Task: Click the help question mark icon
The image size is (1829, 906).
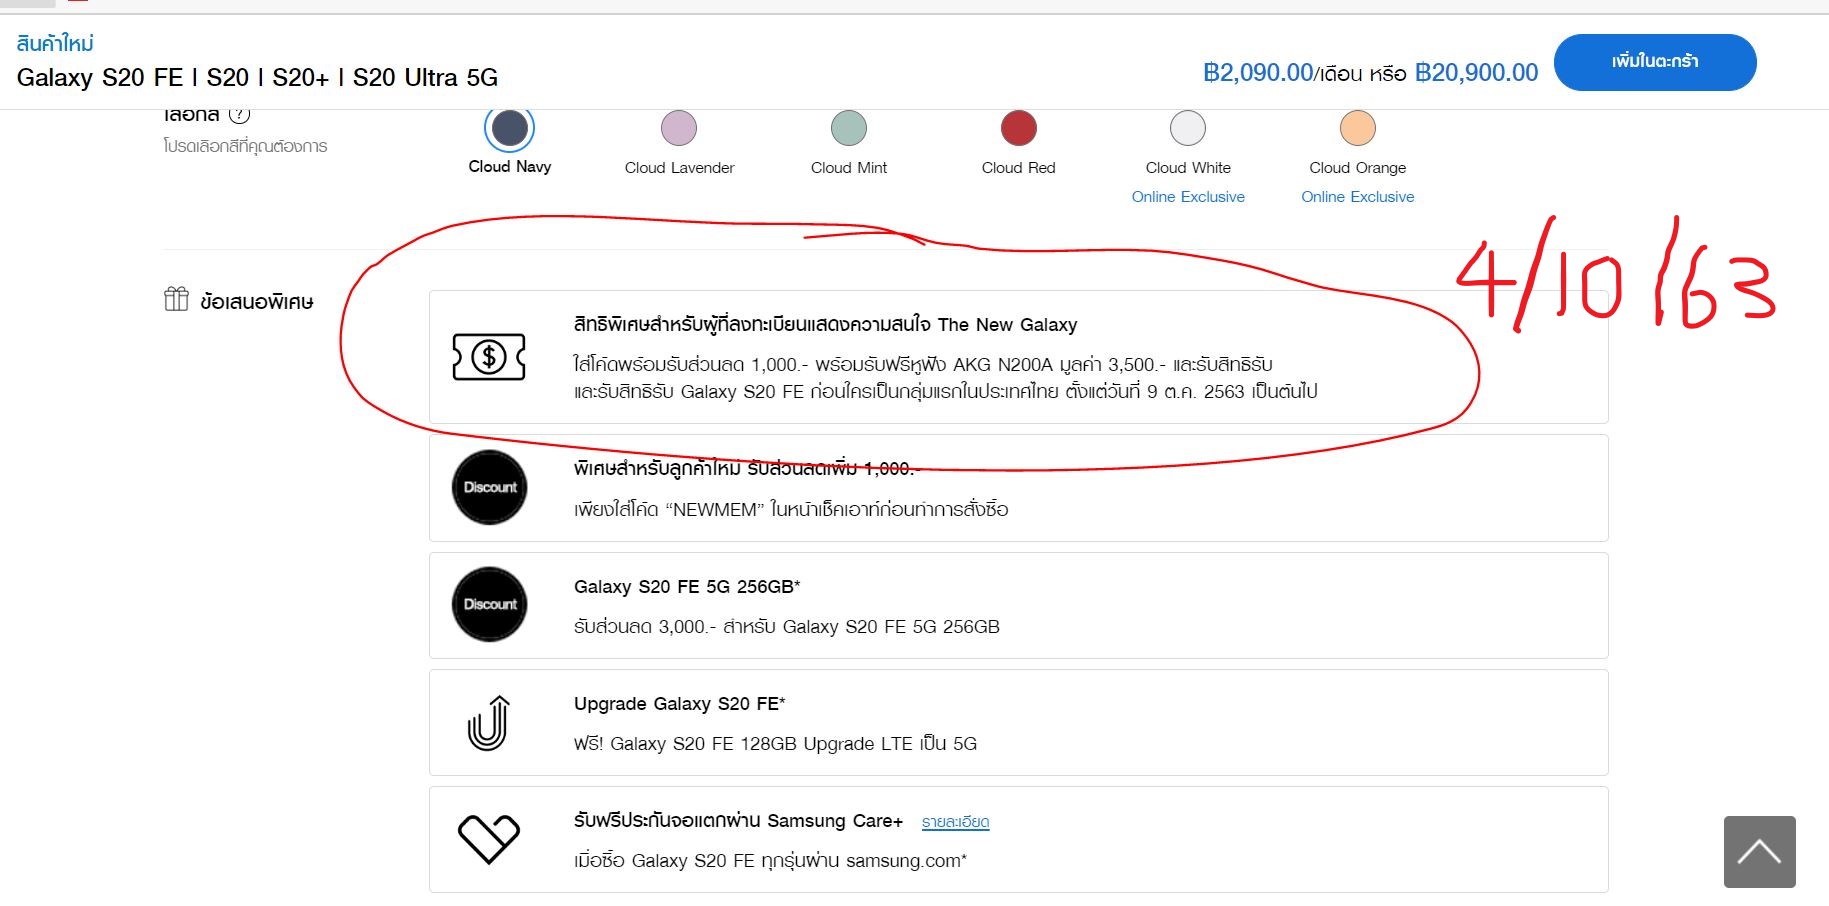Action: point(240,115)
